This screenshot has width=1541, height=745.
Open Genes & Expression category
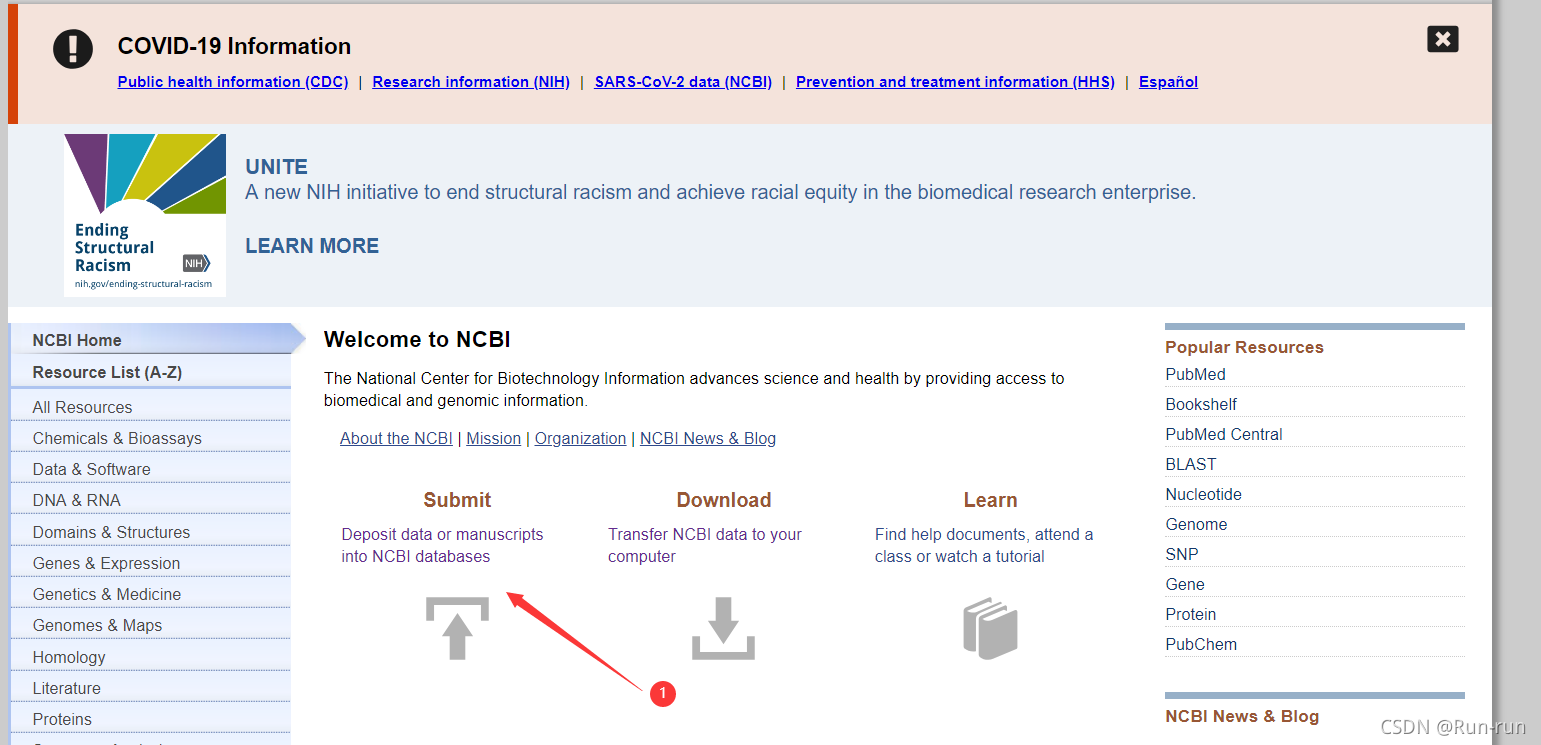coord(150,563)
